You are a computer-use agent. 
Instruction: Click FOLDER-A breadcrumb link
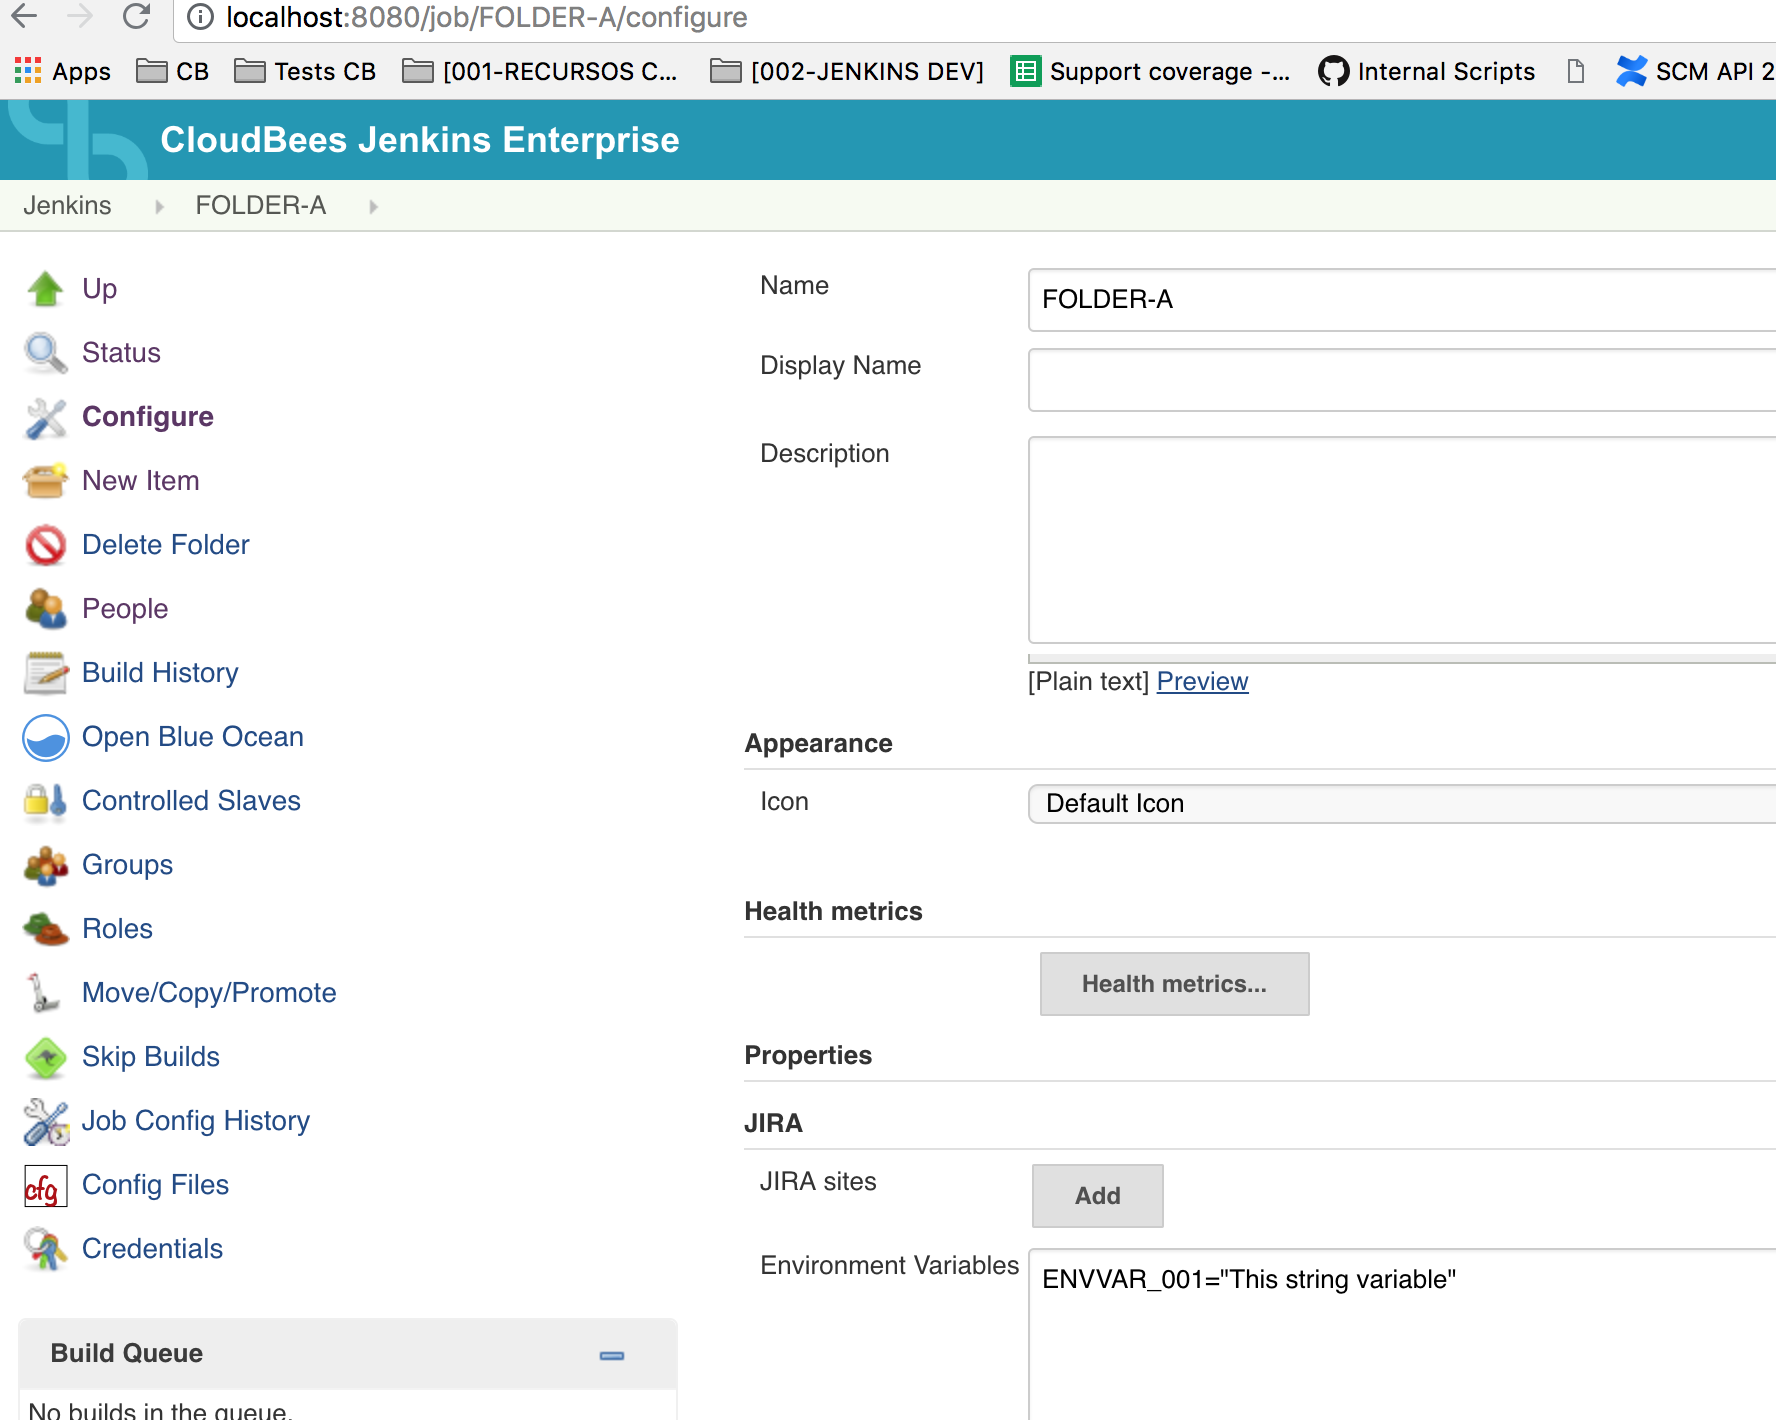(261, 206)
